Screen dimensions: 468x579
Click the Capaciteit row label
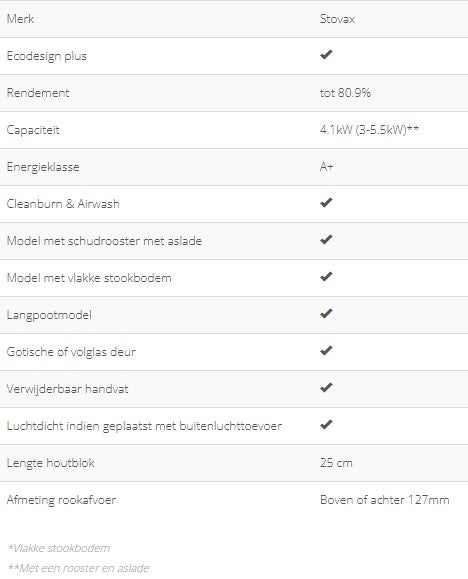pyautogui.click(x=33, y=130)
